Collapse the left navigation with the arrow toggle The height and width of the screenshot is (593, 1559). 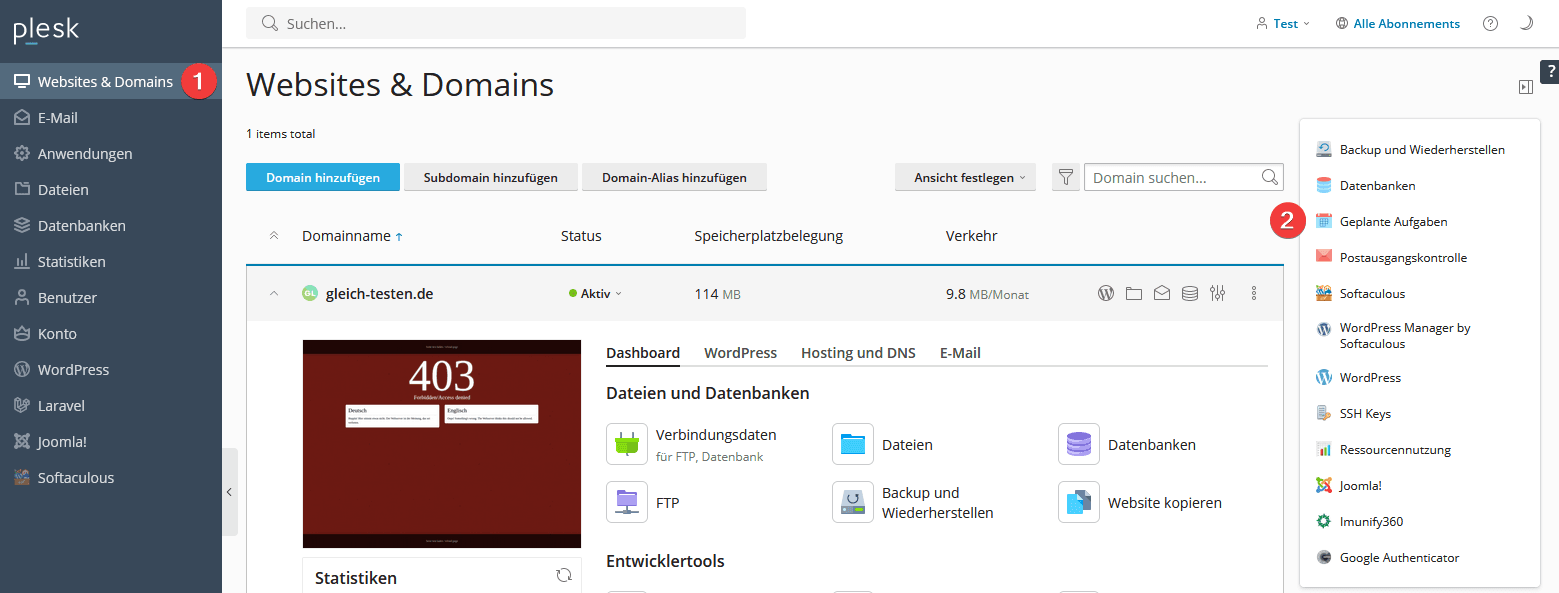pyautogui.click(x=231, y=491)
